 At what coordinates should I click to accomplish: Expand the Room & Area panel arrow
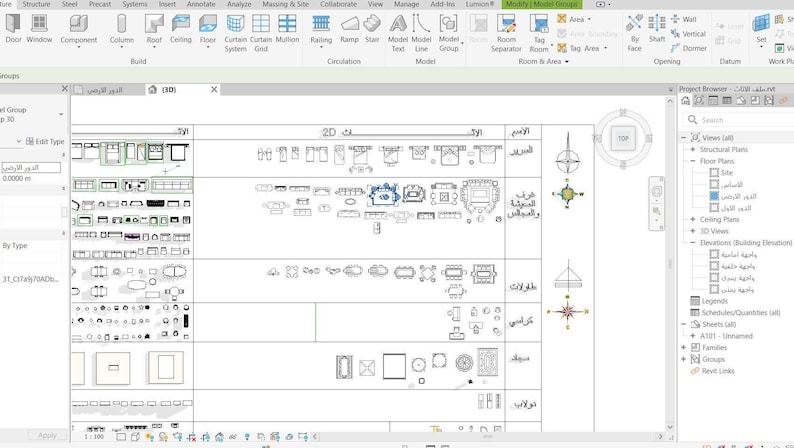[567, 62]
